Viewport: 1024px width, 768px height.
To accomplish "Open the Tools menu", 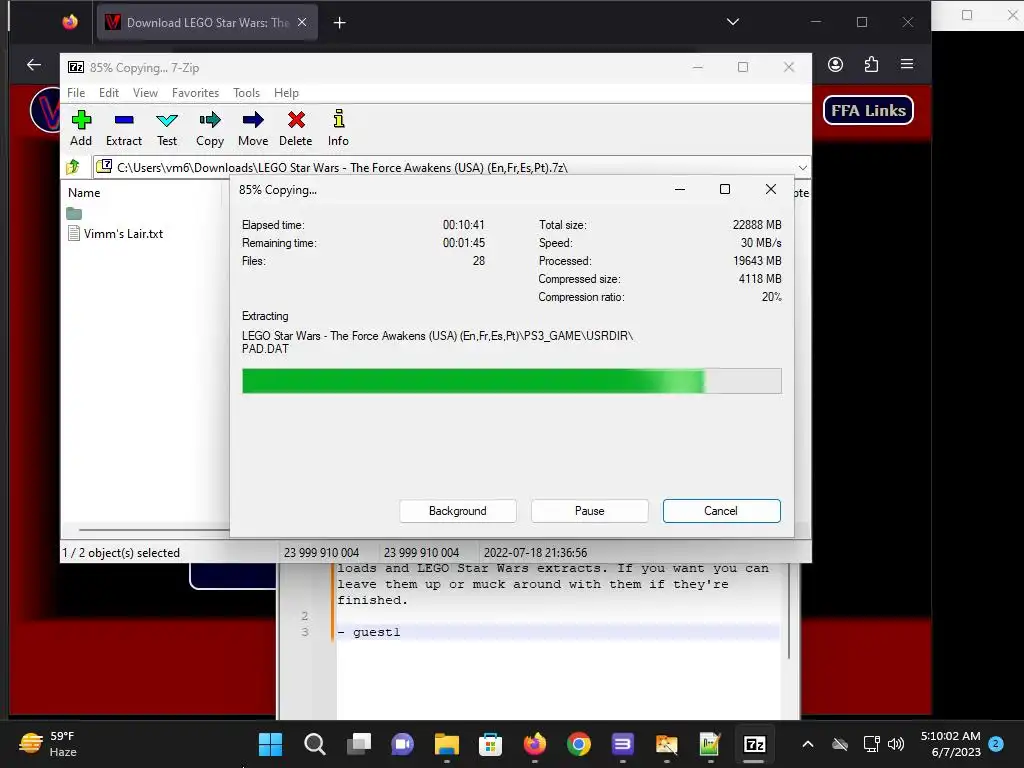I will [246, 93].
